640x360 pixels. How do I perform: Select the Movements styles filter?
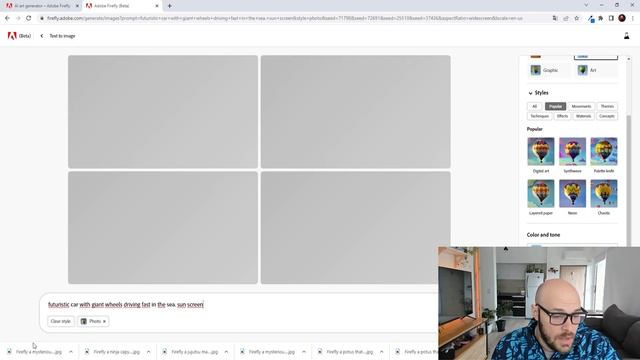tap(581, 106)
